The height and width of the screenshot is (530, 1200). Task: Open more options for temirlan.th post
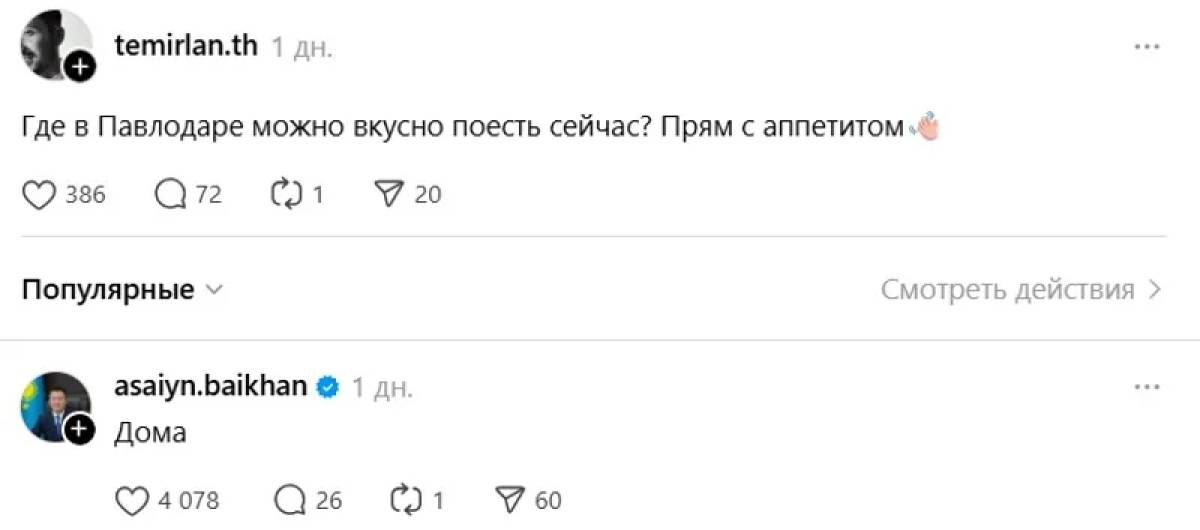coord(1146,47)
